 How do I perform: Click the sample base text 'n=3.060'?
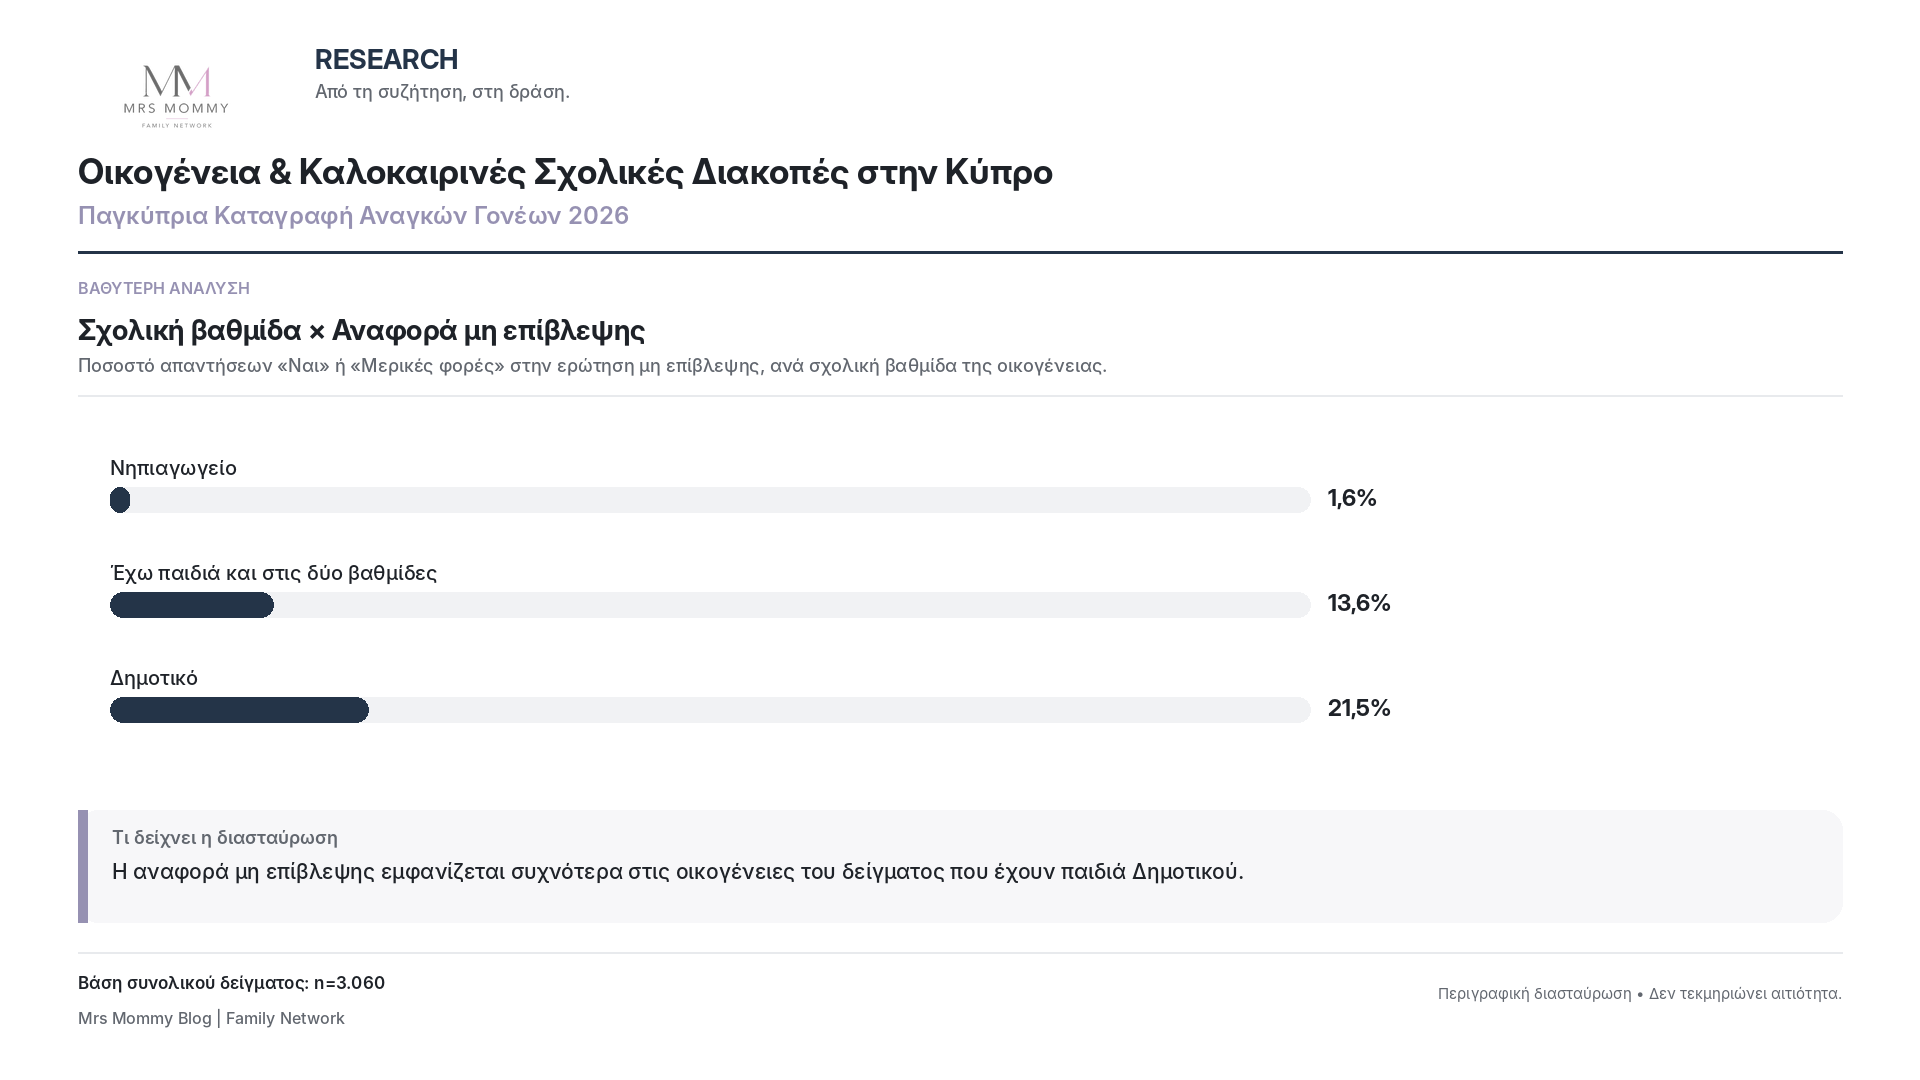pos(349,983)
